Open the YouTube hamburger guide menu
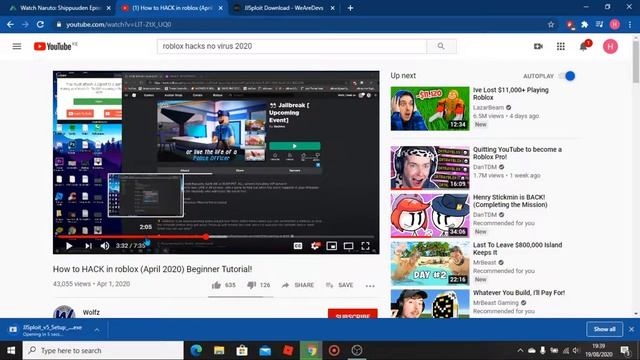640x360 pixels. coord(17,46)
